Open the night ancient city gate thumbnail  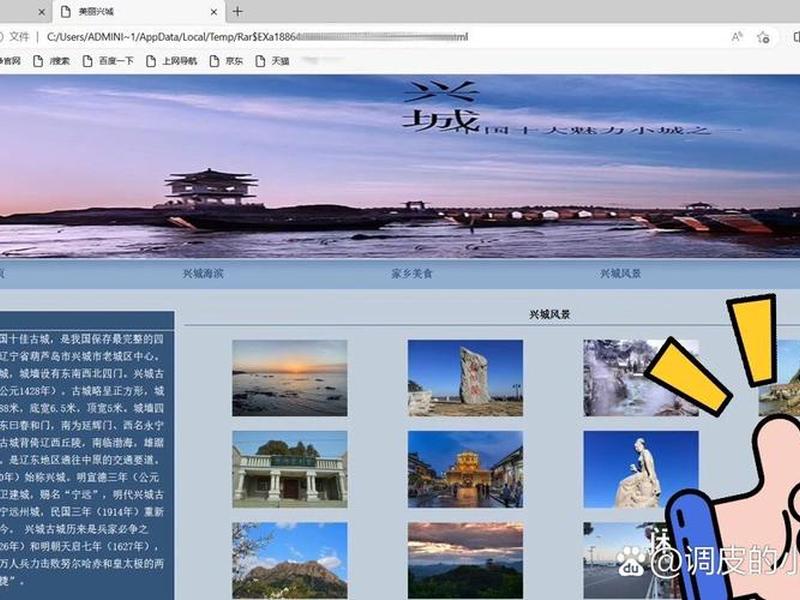tap(465, 469)
